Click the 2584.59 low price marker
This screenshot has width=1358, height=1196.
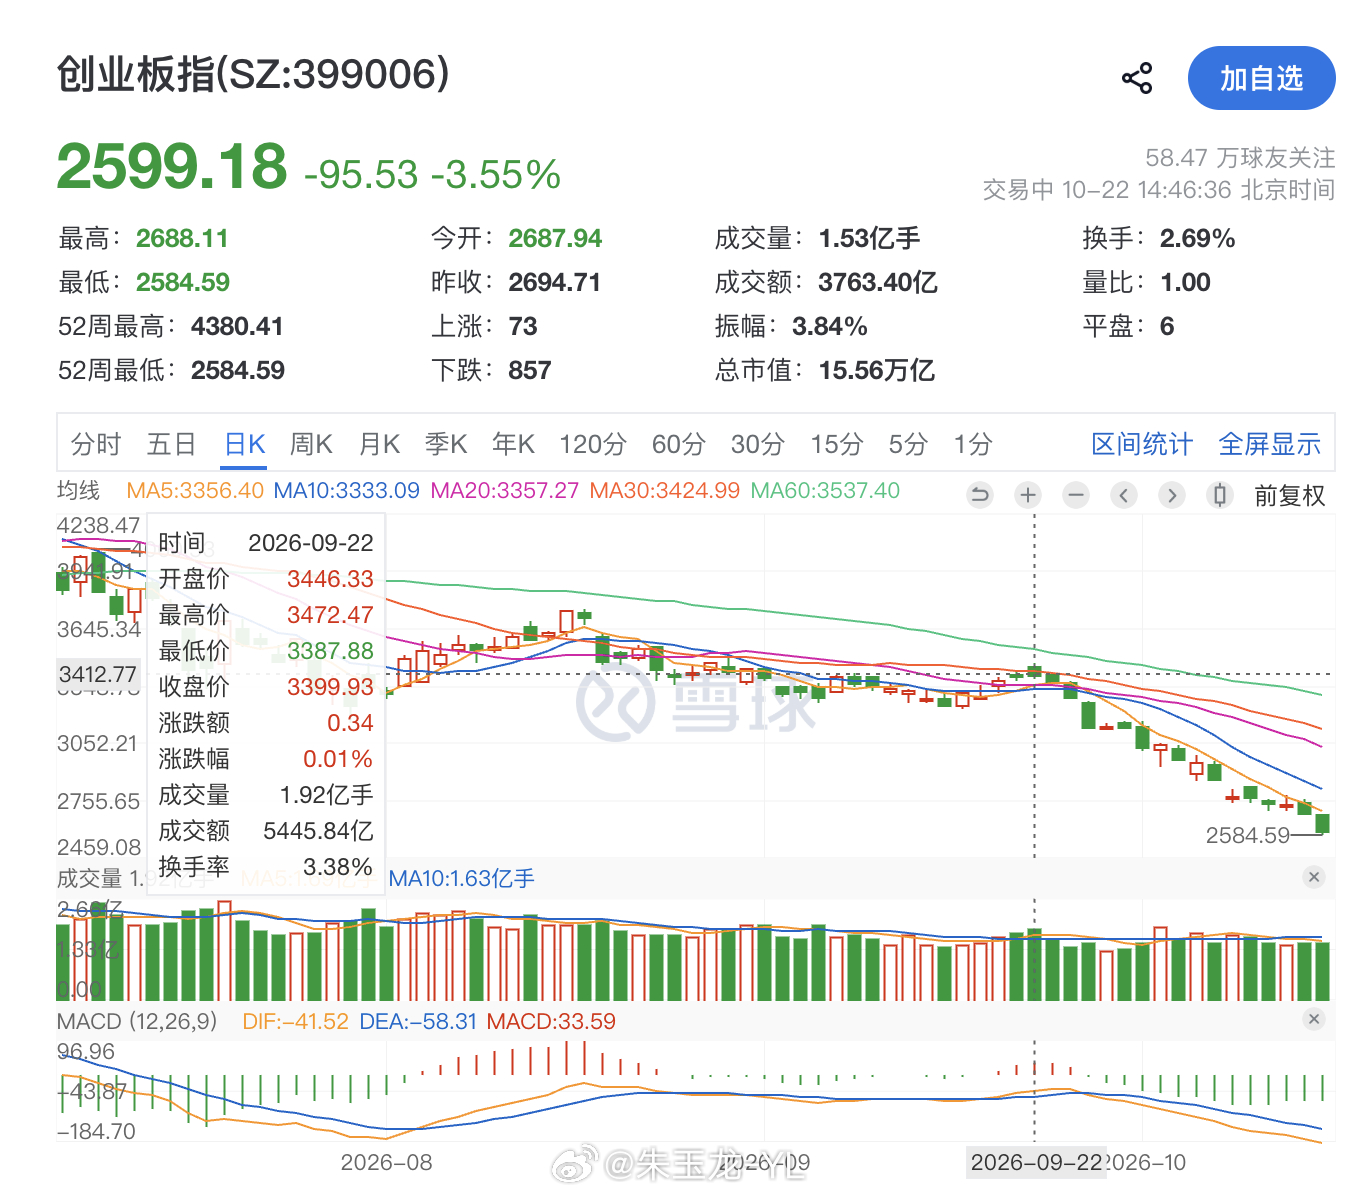click(1248, 835)
